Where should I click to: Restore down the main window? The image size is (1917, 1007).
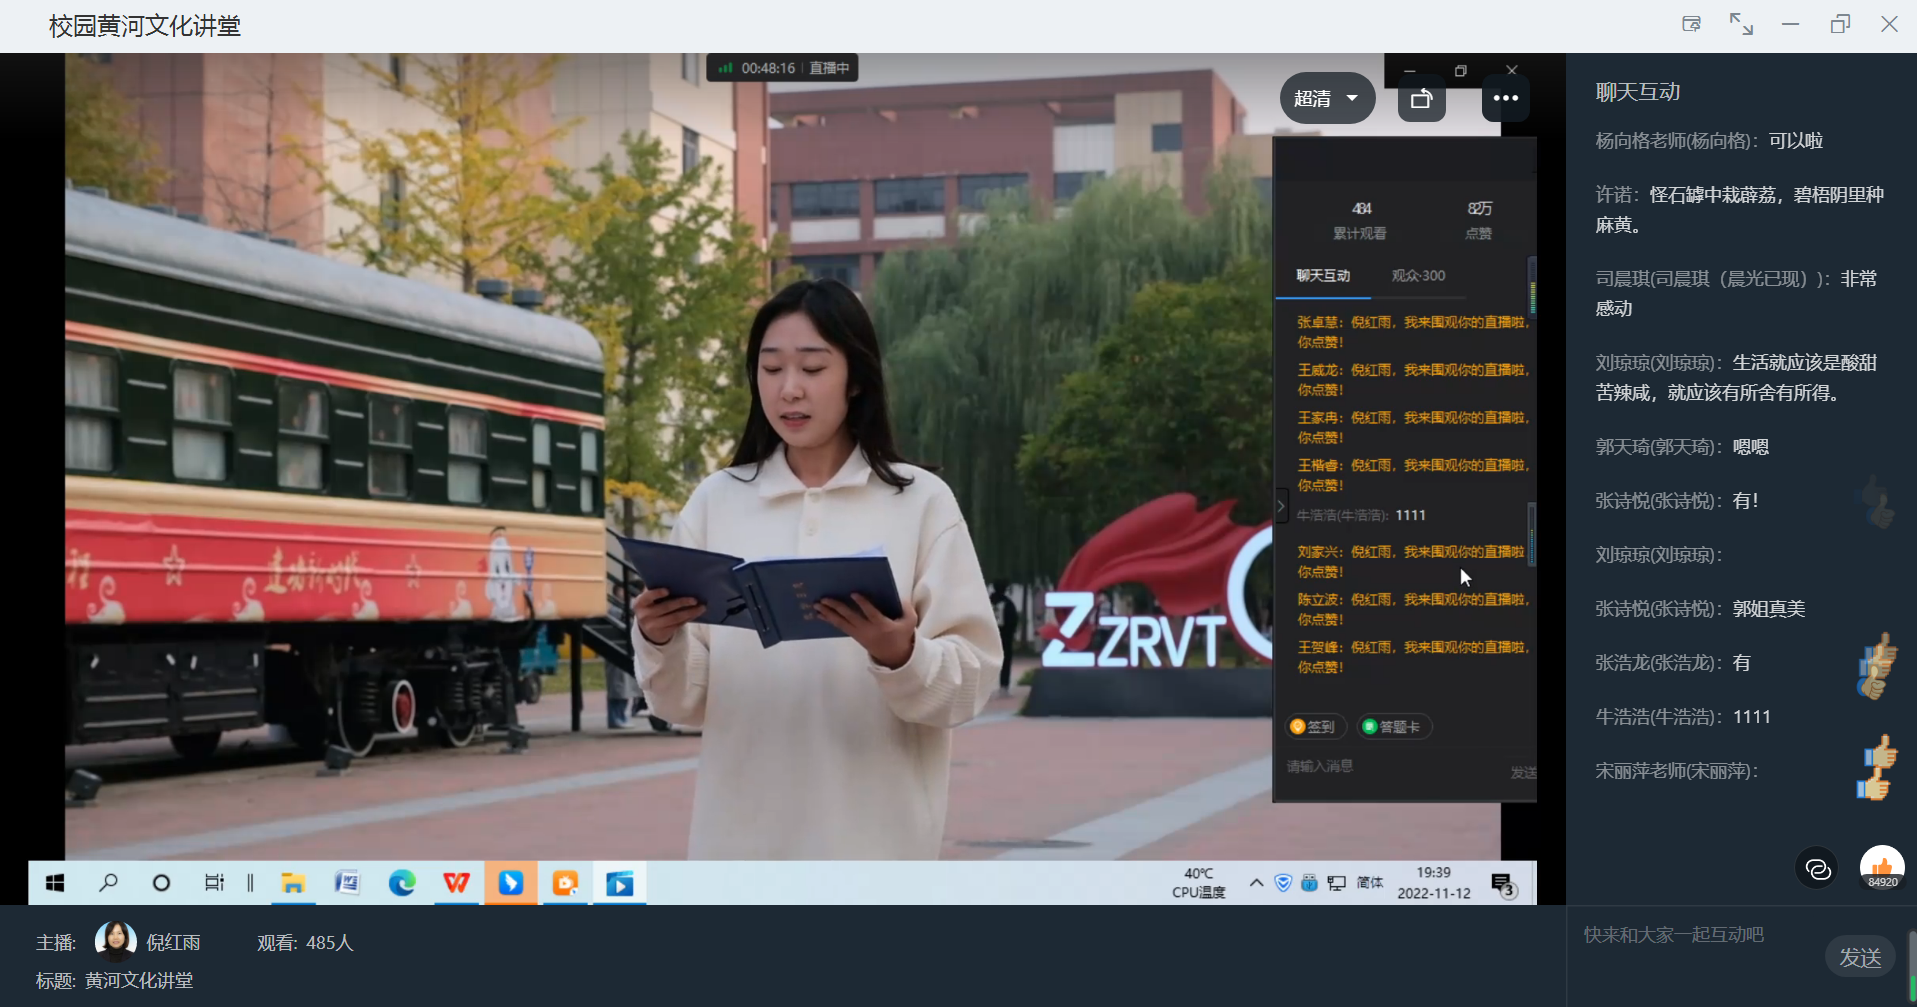coord(1840,24)
